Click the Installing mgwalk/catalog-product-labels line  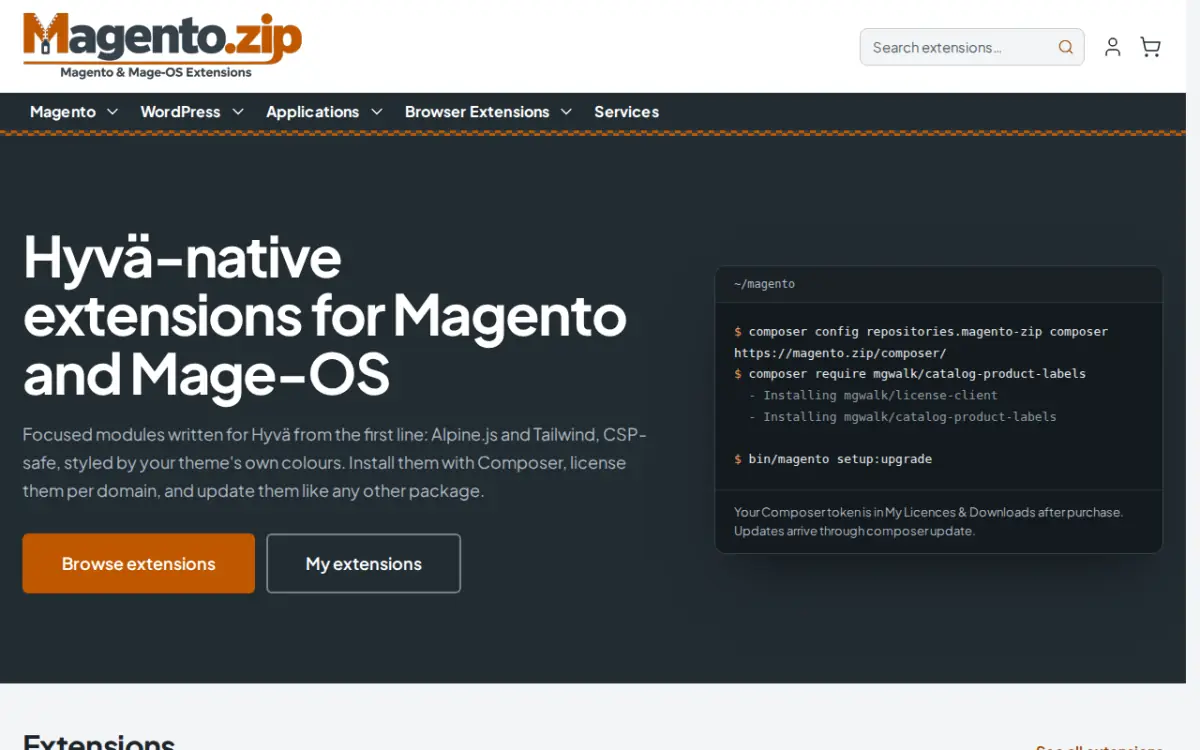point(902,417)
